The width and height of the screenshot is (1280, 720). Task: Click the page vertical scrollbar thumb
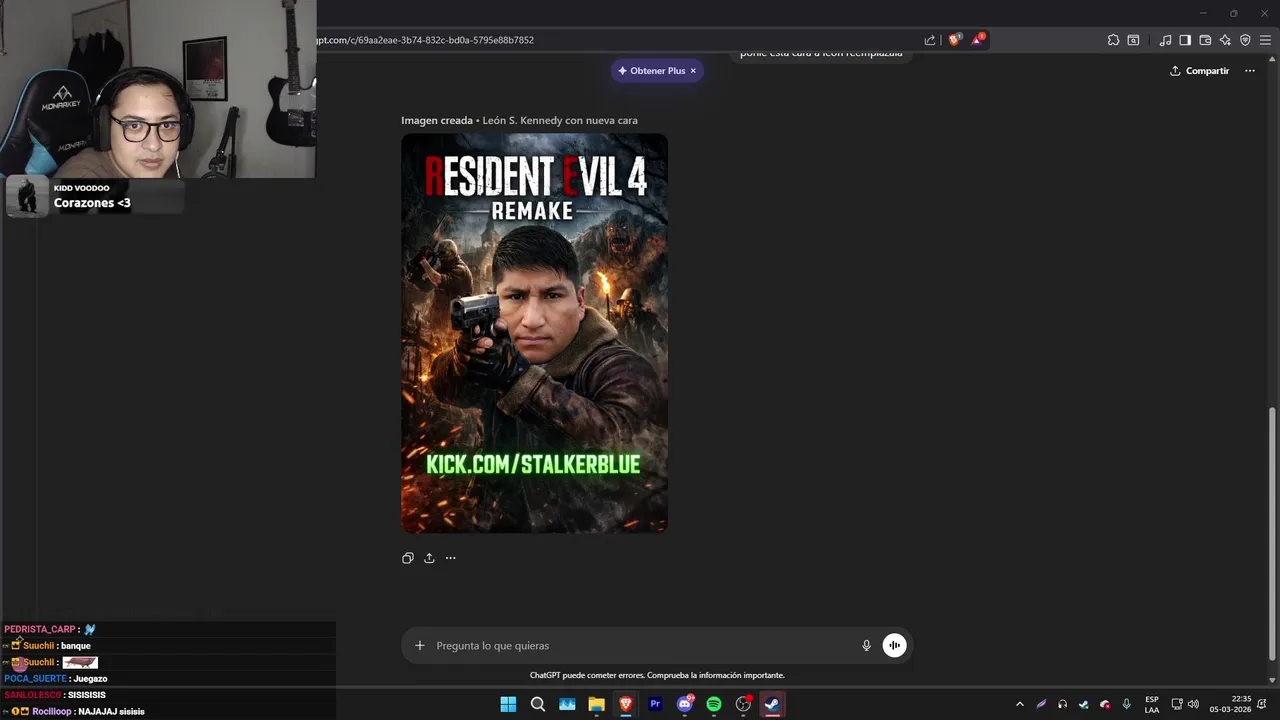tap(1273, 532)
